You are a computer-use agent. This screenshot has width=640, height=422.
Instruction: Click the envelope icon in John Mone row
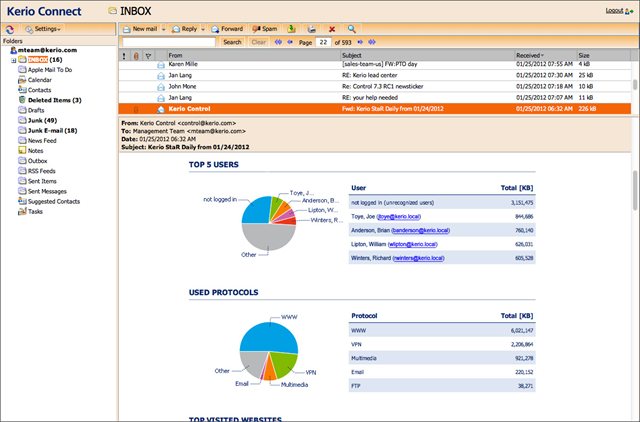(161, 87)
